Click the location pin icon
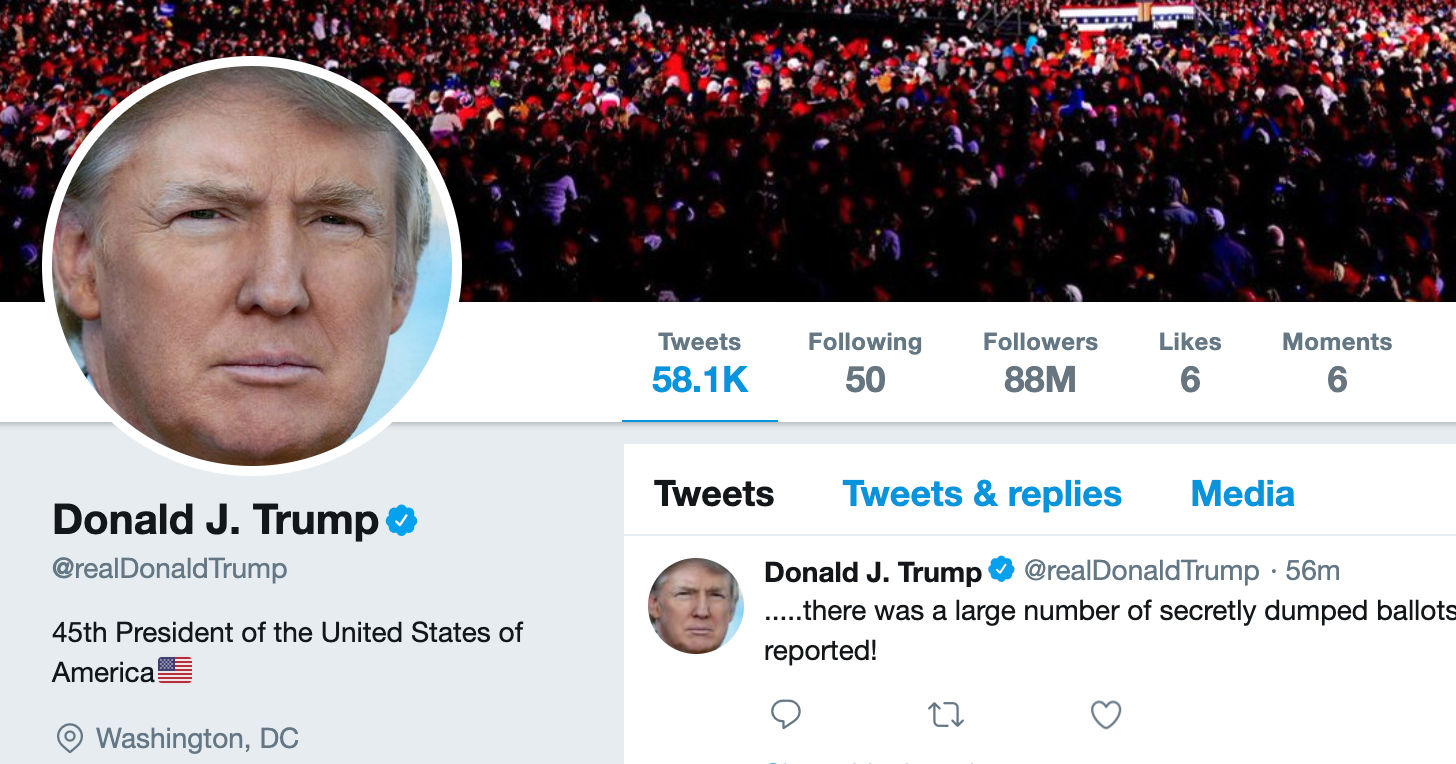 (x=69, y=739)
